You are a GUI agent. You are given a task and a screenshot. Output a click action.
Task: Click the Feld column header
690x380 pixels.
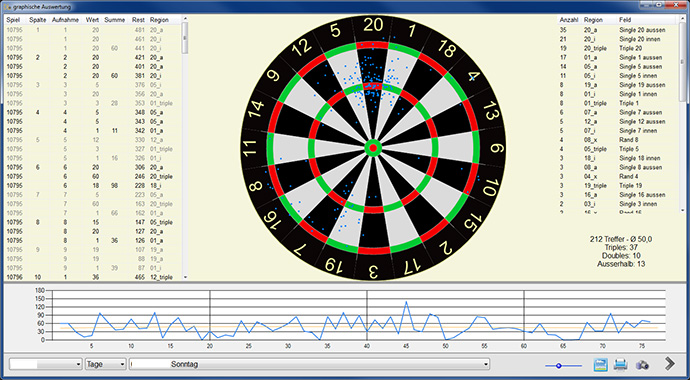click(x=625, y=20)
